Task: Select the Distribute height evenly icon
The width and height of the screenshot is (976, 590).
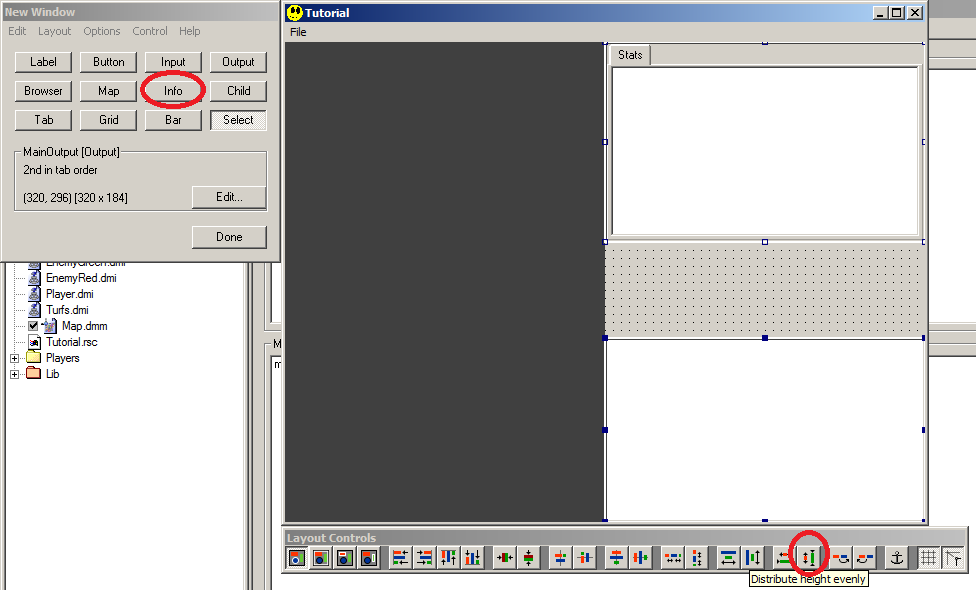Action: pyautogui.click(x=808, y=557)
